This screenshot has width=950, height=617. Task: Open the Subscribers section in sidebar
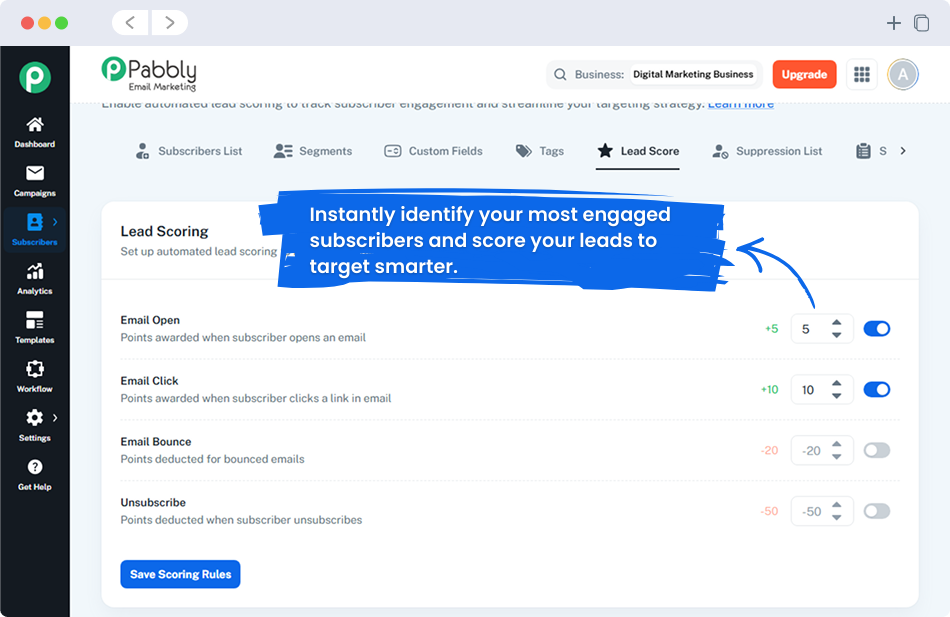34,230
